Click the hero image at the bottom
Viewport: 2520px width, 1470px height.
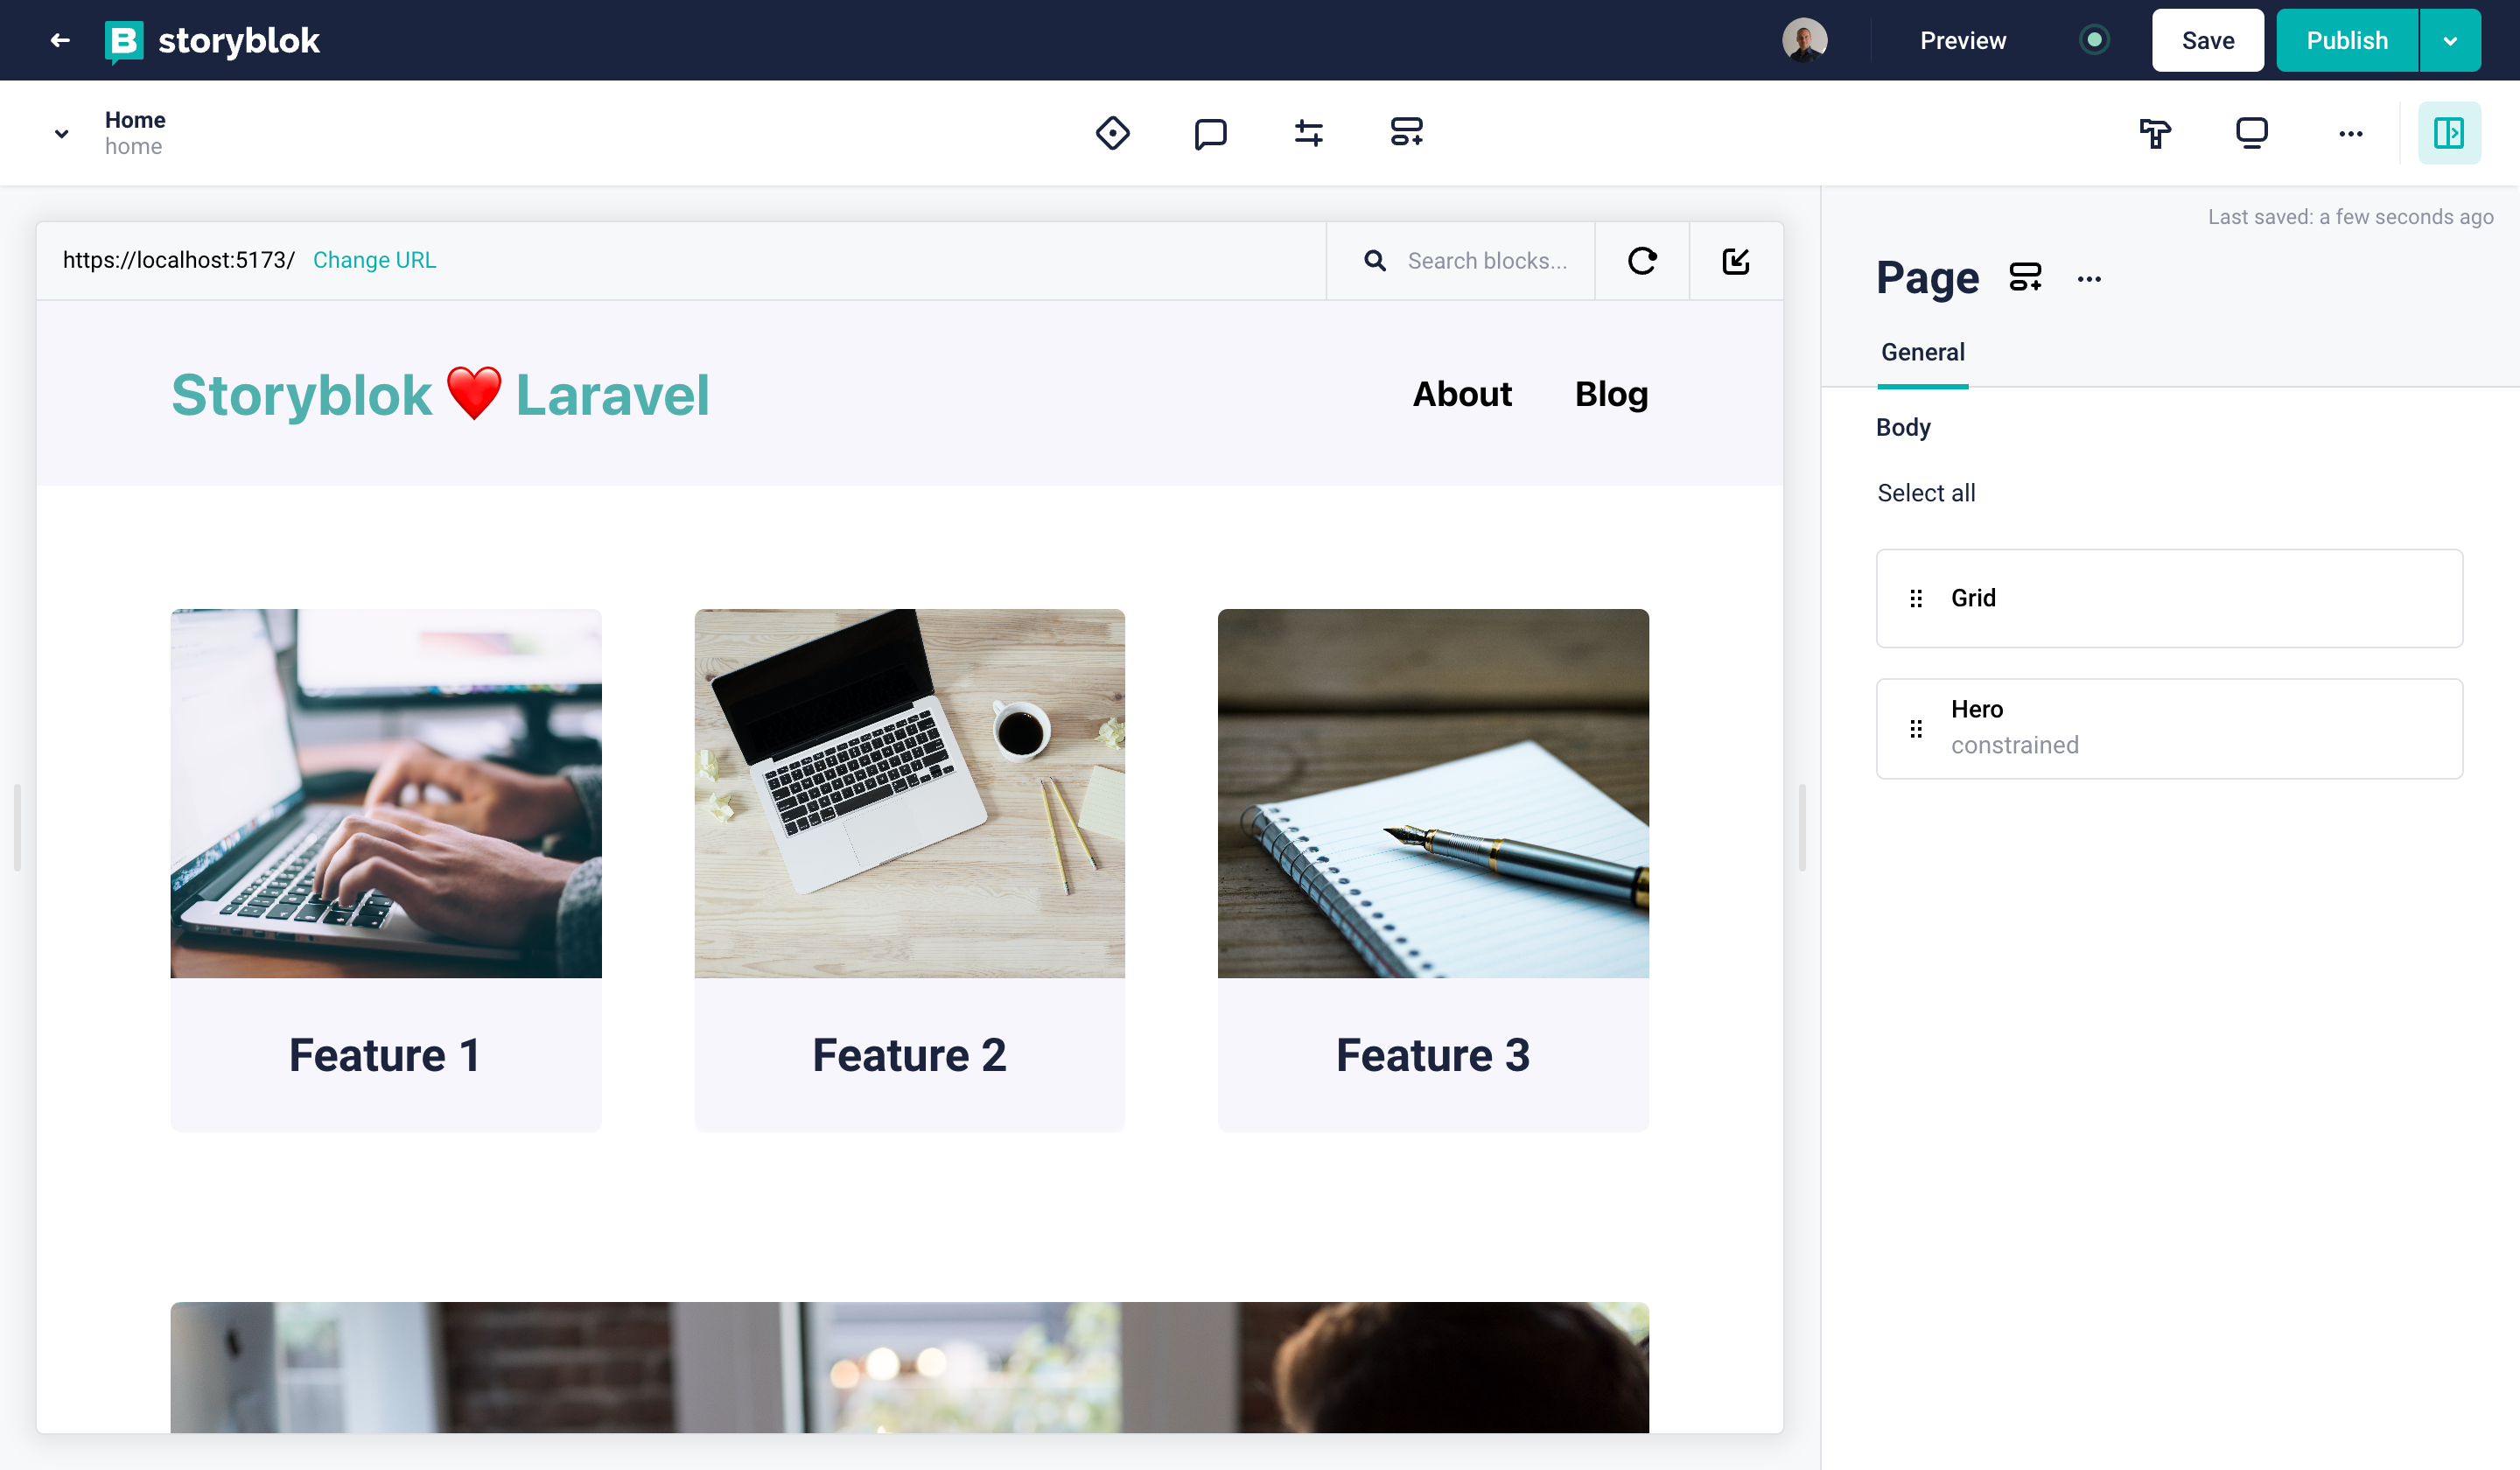pos(909,1366)
